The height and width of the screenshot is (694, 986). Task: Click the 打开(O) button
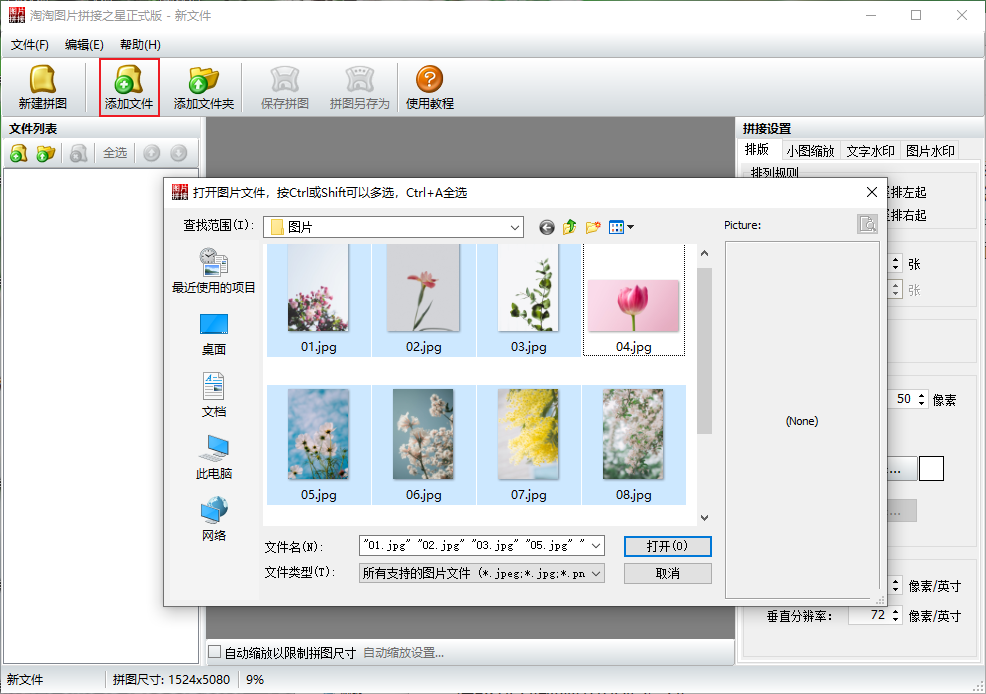[667, 546]
